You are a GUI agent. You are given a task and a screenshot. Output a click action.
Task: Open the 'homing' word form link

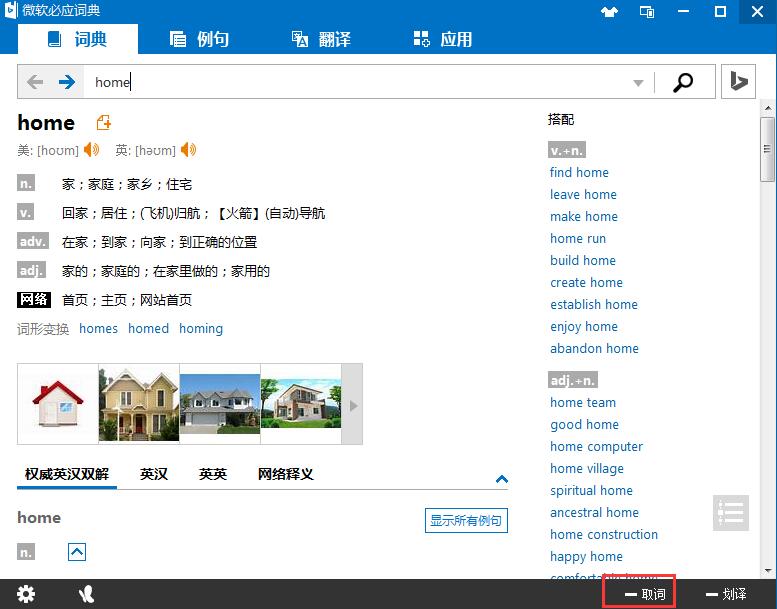[x=201, y=328]
